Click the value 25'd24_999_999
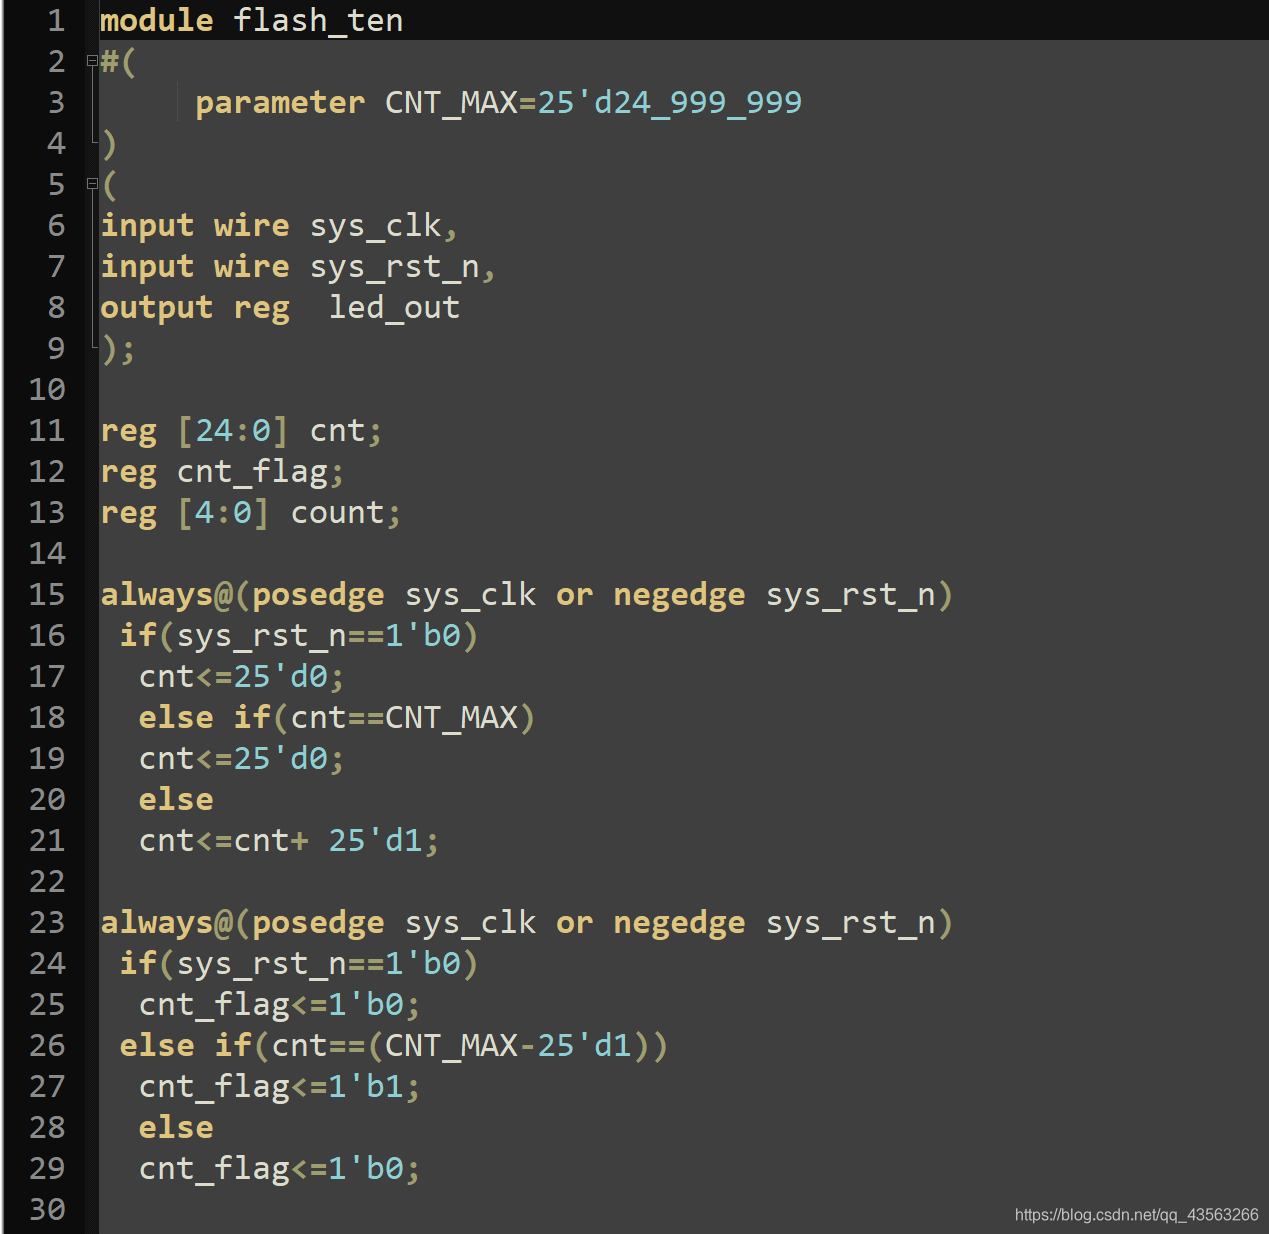This screenshot has width=1269, height=1234. click(670, 102)
